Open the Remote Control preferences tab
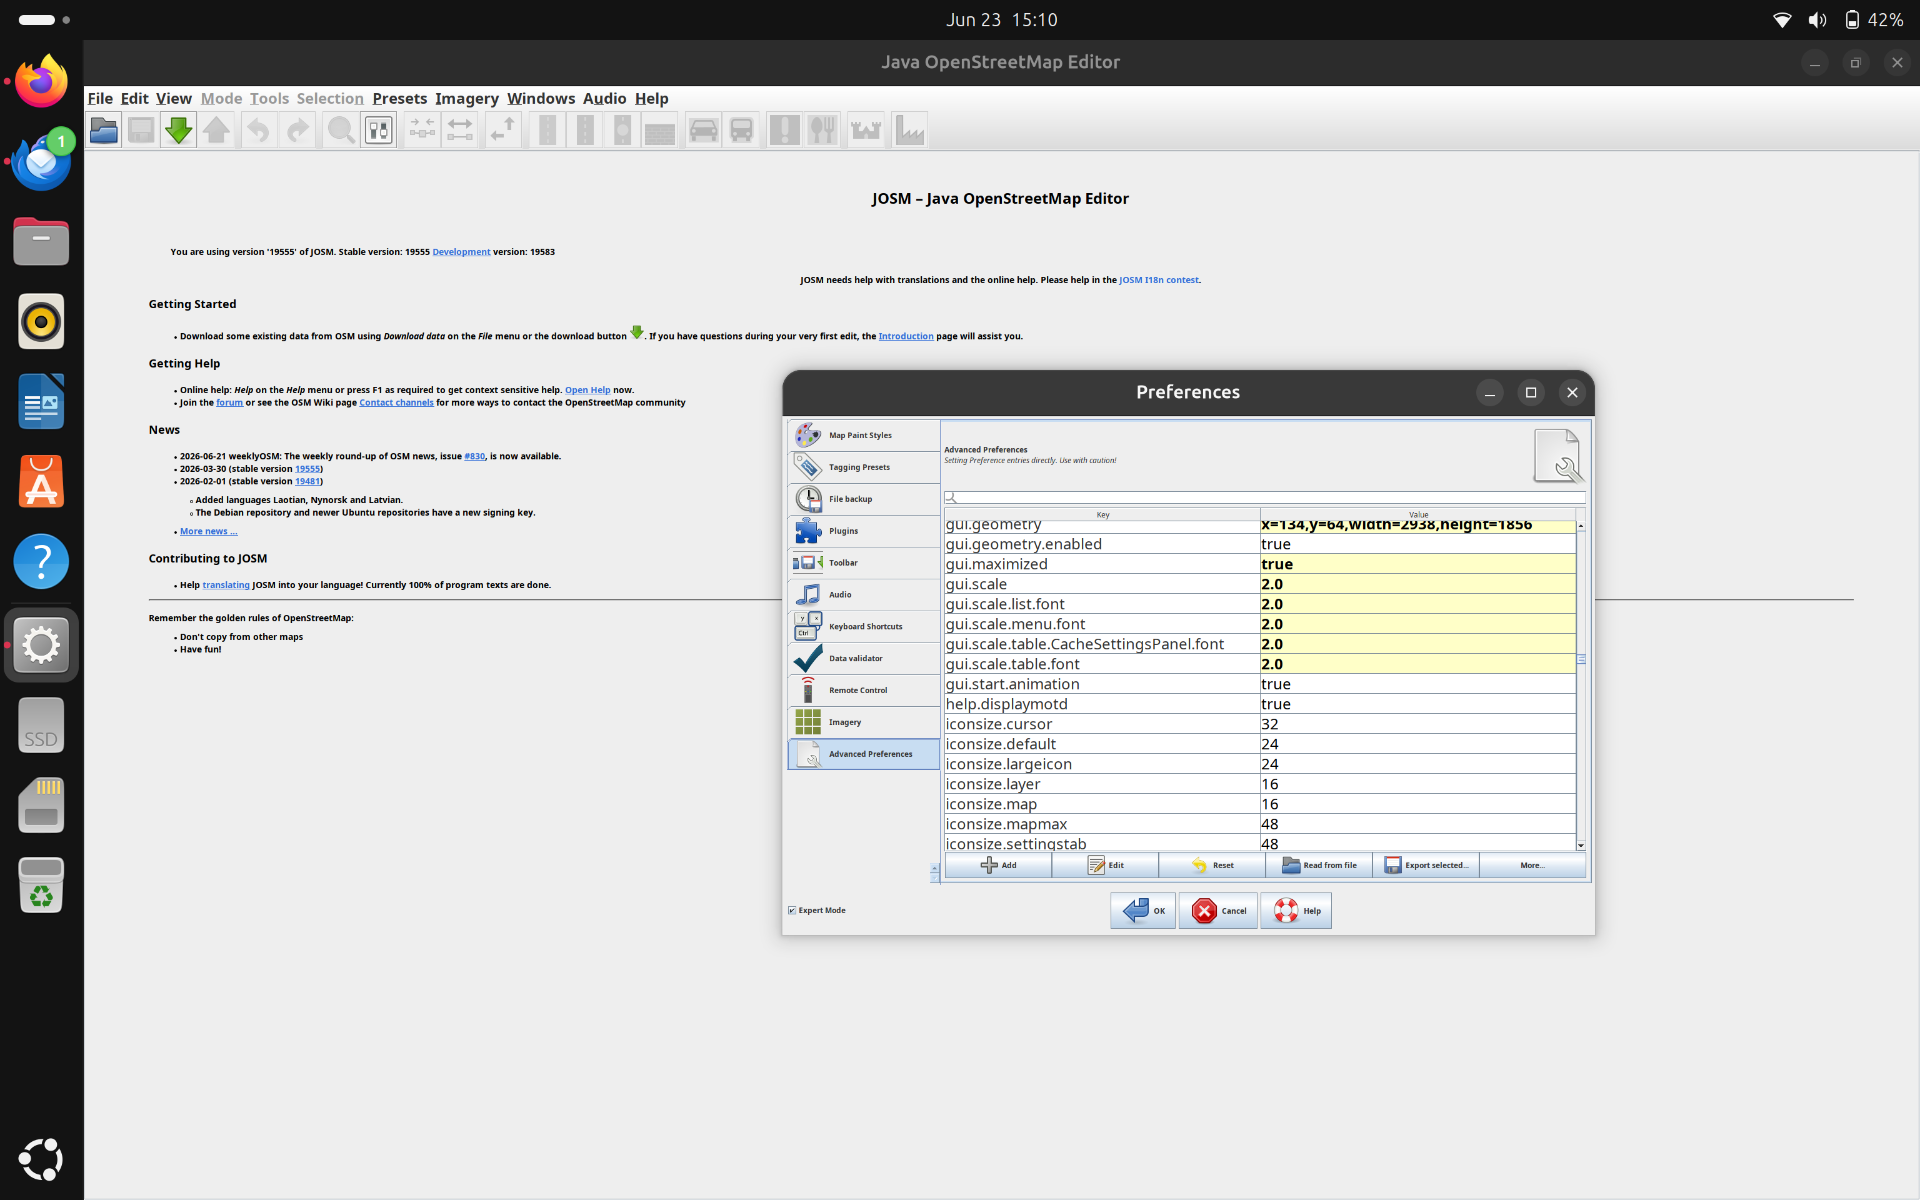Image resolution: width=1920 pixels, height=1200 pixels. pos(864,691)
